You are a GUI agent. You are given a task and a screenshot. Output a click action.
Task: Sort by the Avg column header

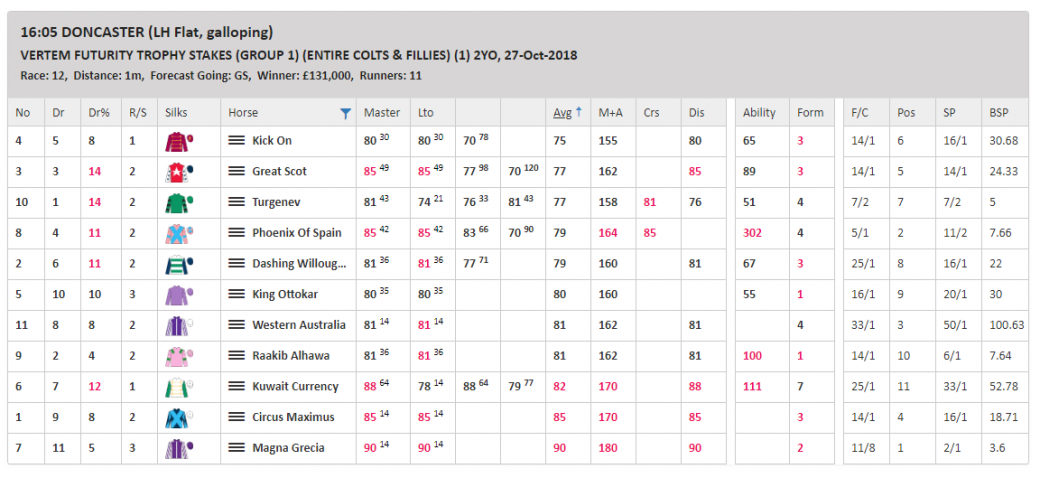point(562,113)
